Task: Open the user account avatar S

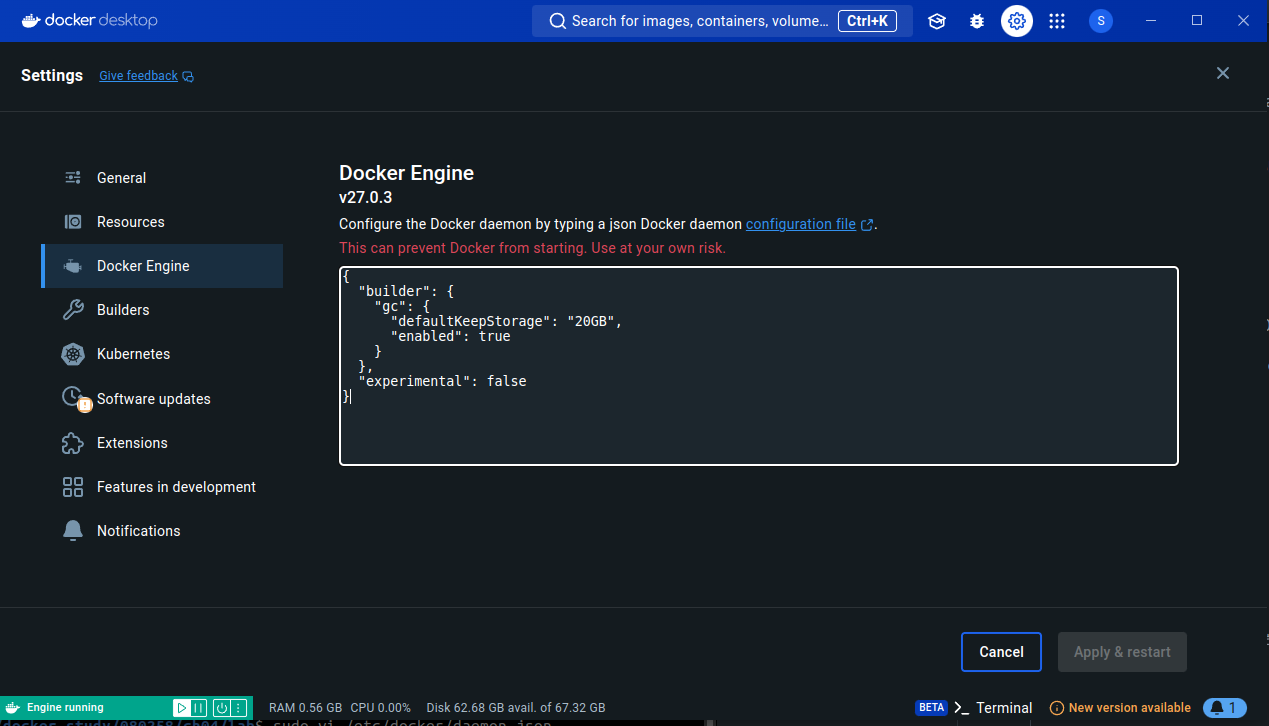Action: pos(1101,21)
